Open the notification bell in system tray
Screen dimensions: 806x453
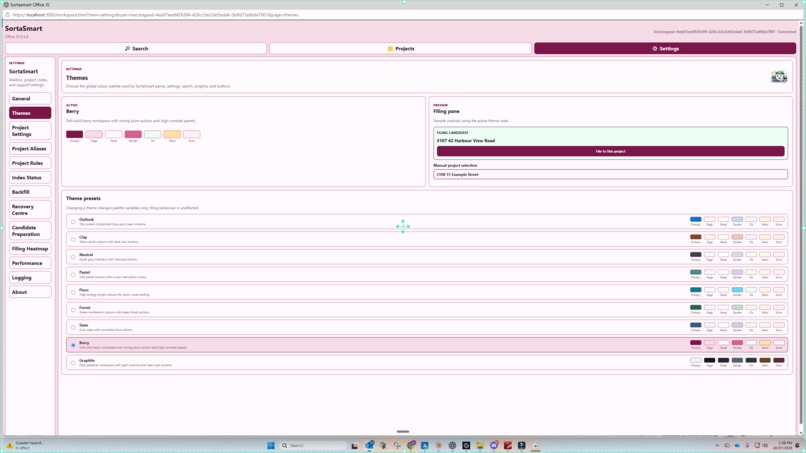pyautogui.click(x=798, y=445)
